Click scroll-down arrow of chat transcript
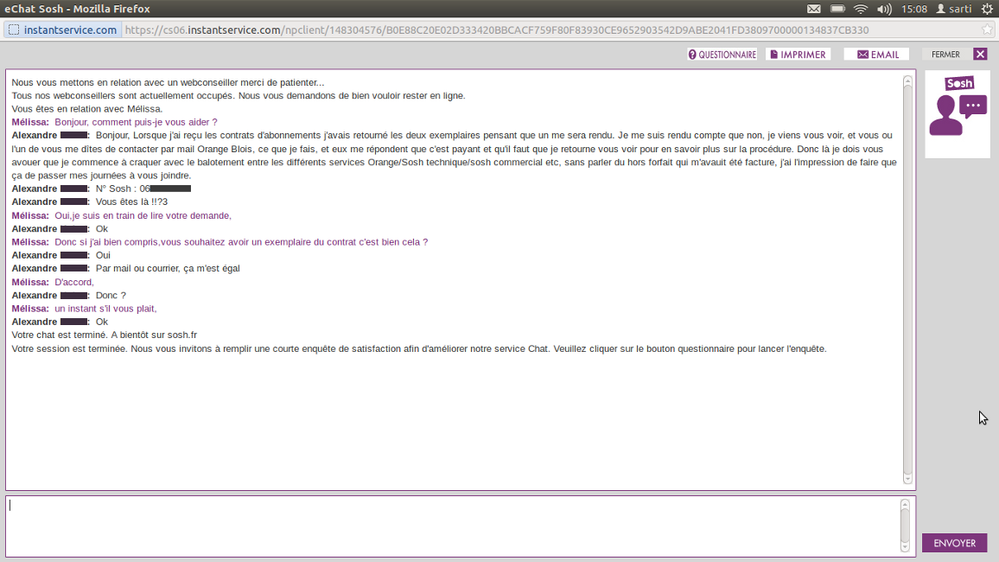Image resolution: width=999 pixels, height=562 pixels. (x=908, y=479)
